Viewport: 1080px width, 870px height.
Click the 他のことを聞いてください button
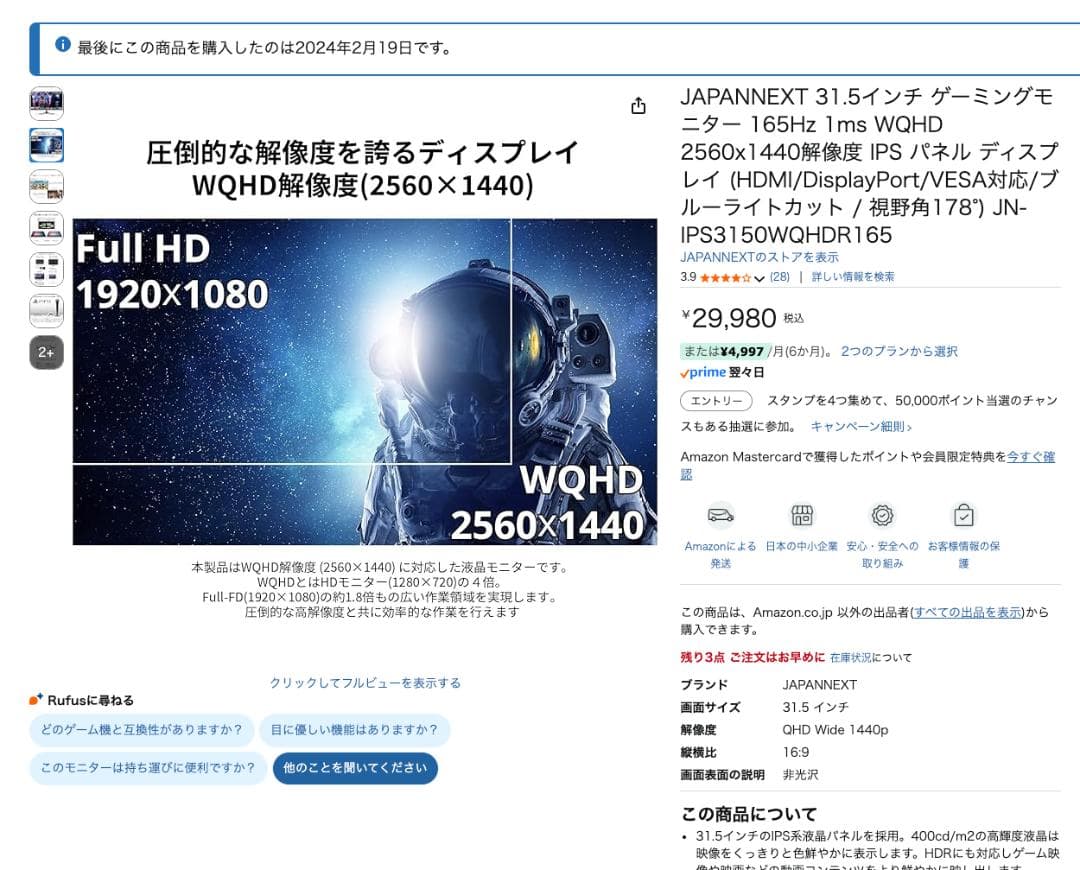point(355,769)
